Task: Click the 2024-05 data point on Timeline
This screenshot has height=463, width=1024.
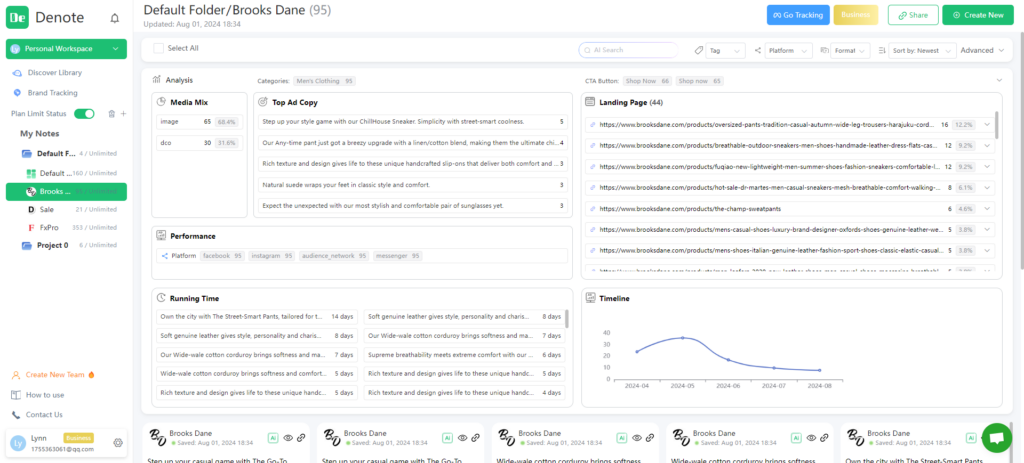Action: (682, 338)
